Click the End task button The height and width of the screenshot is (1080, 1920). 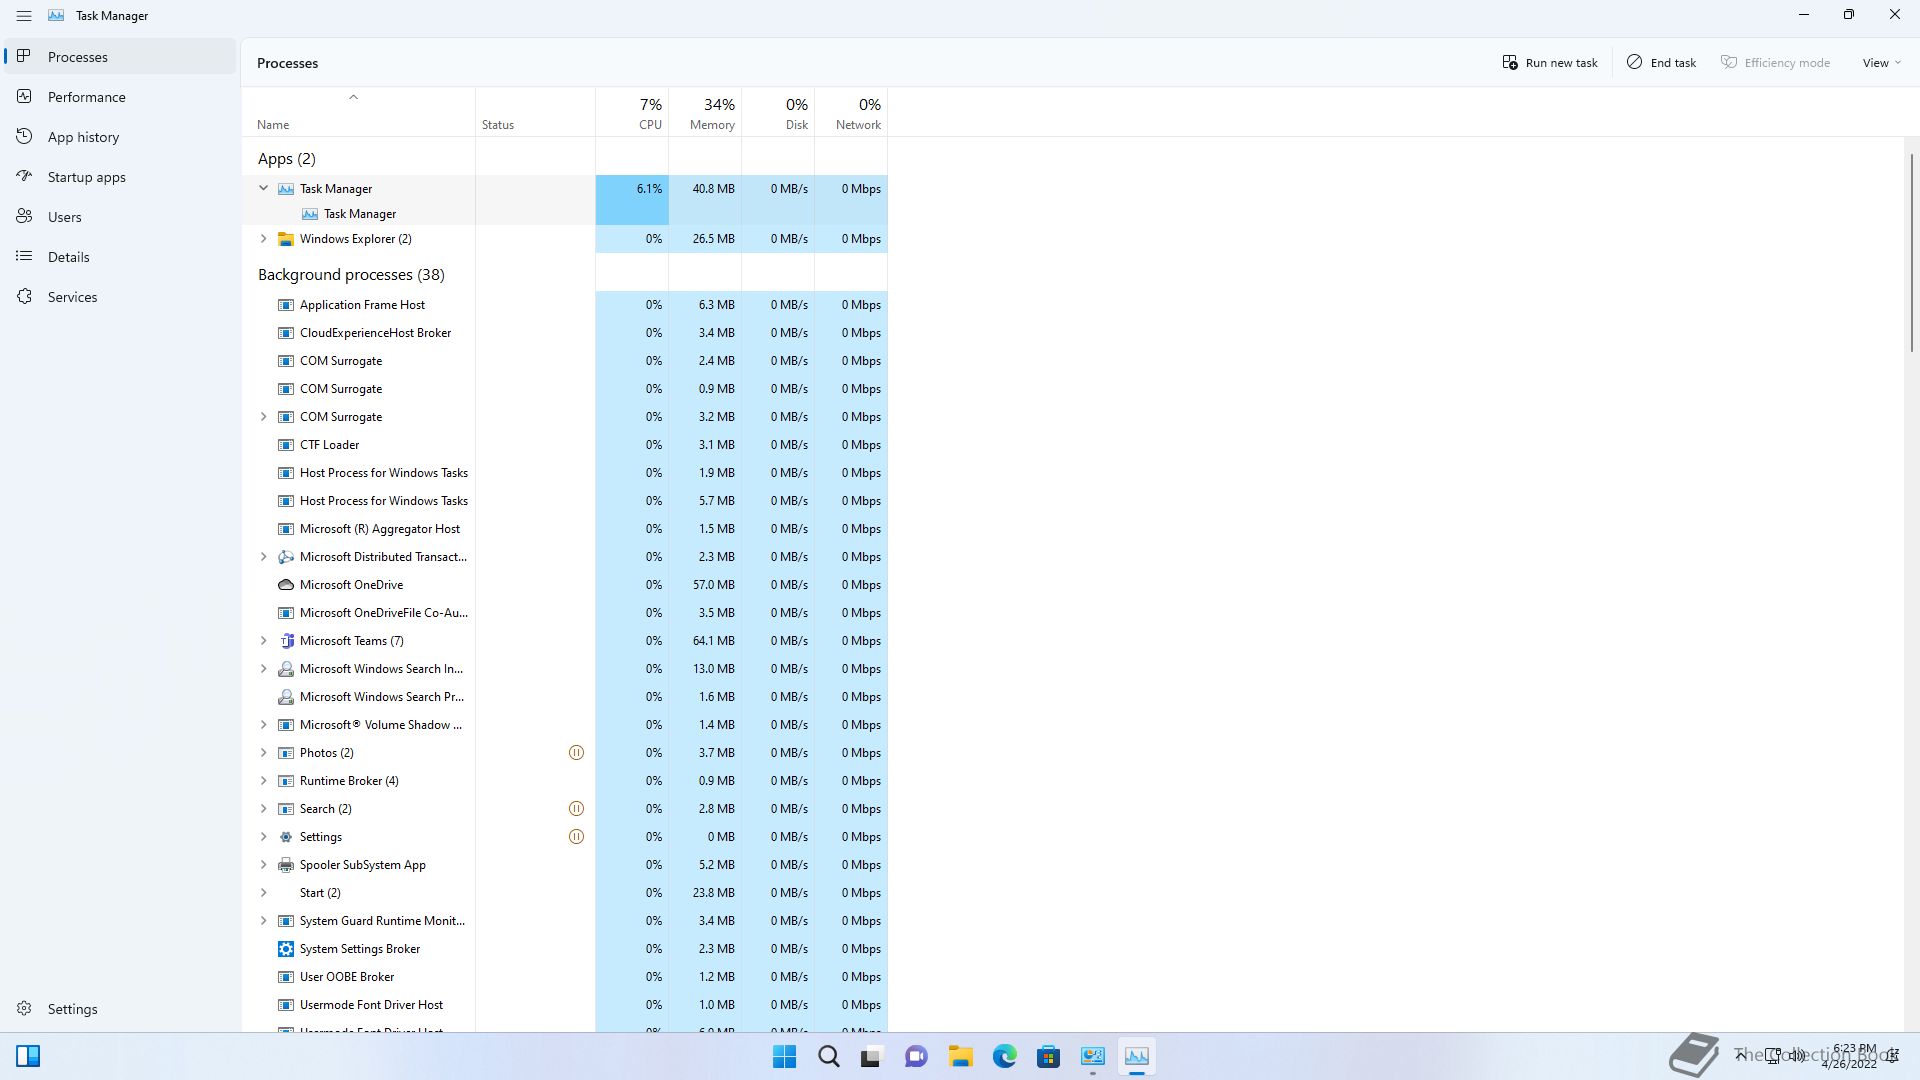pos(1661,62)
